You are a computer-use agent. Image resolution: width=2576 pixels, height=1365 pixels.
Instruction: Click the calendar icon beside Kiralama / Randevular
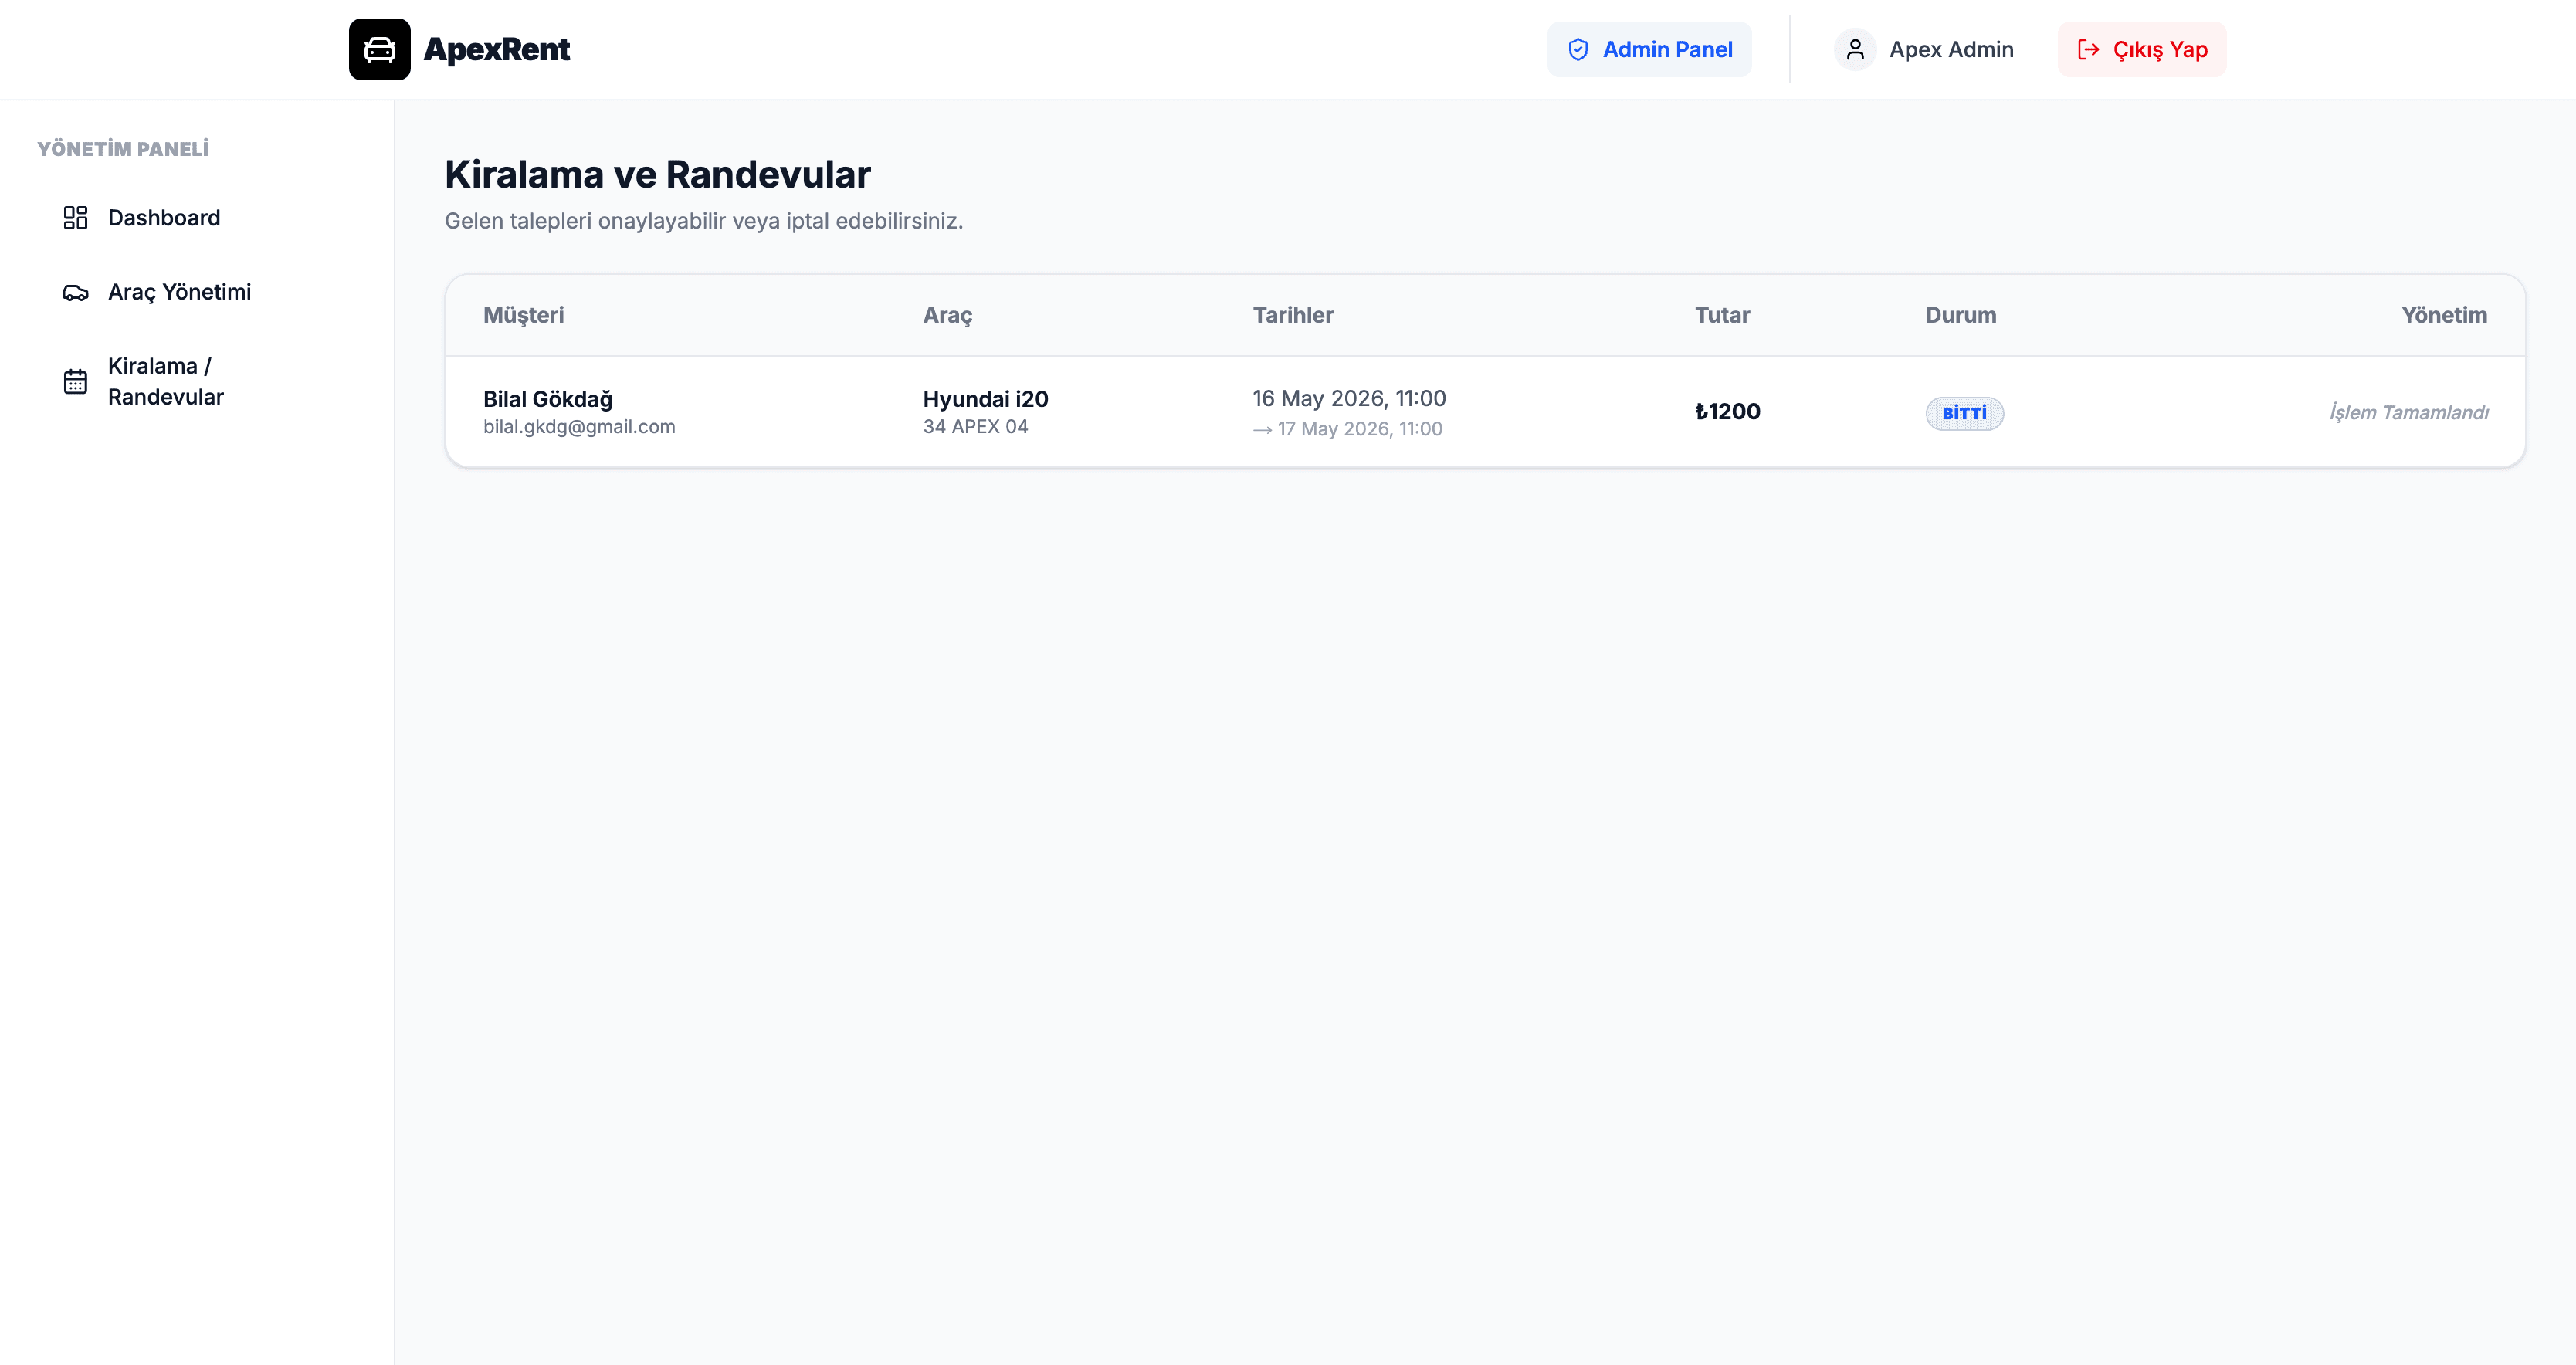click(x=76, y=382)
